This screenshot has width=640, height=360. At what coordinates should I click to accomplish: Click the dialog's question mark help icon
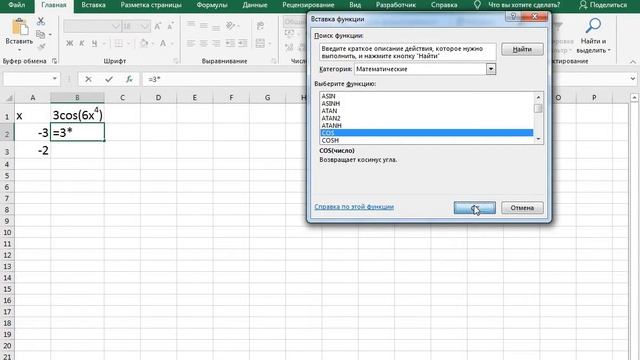(513, 16)
